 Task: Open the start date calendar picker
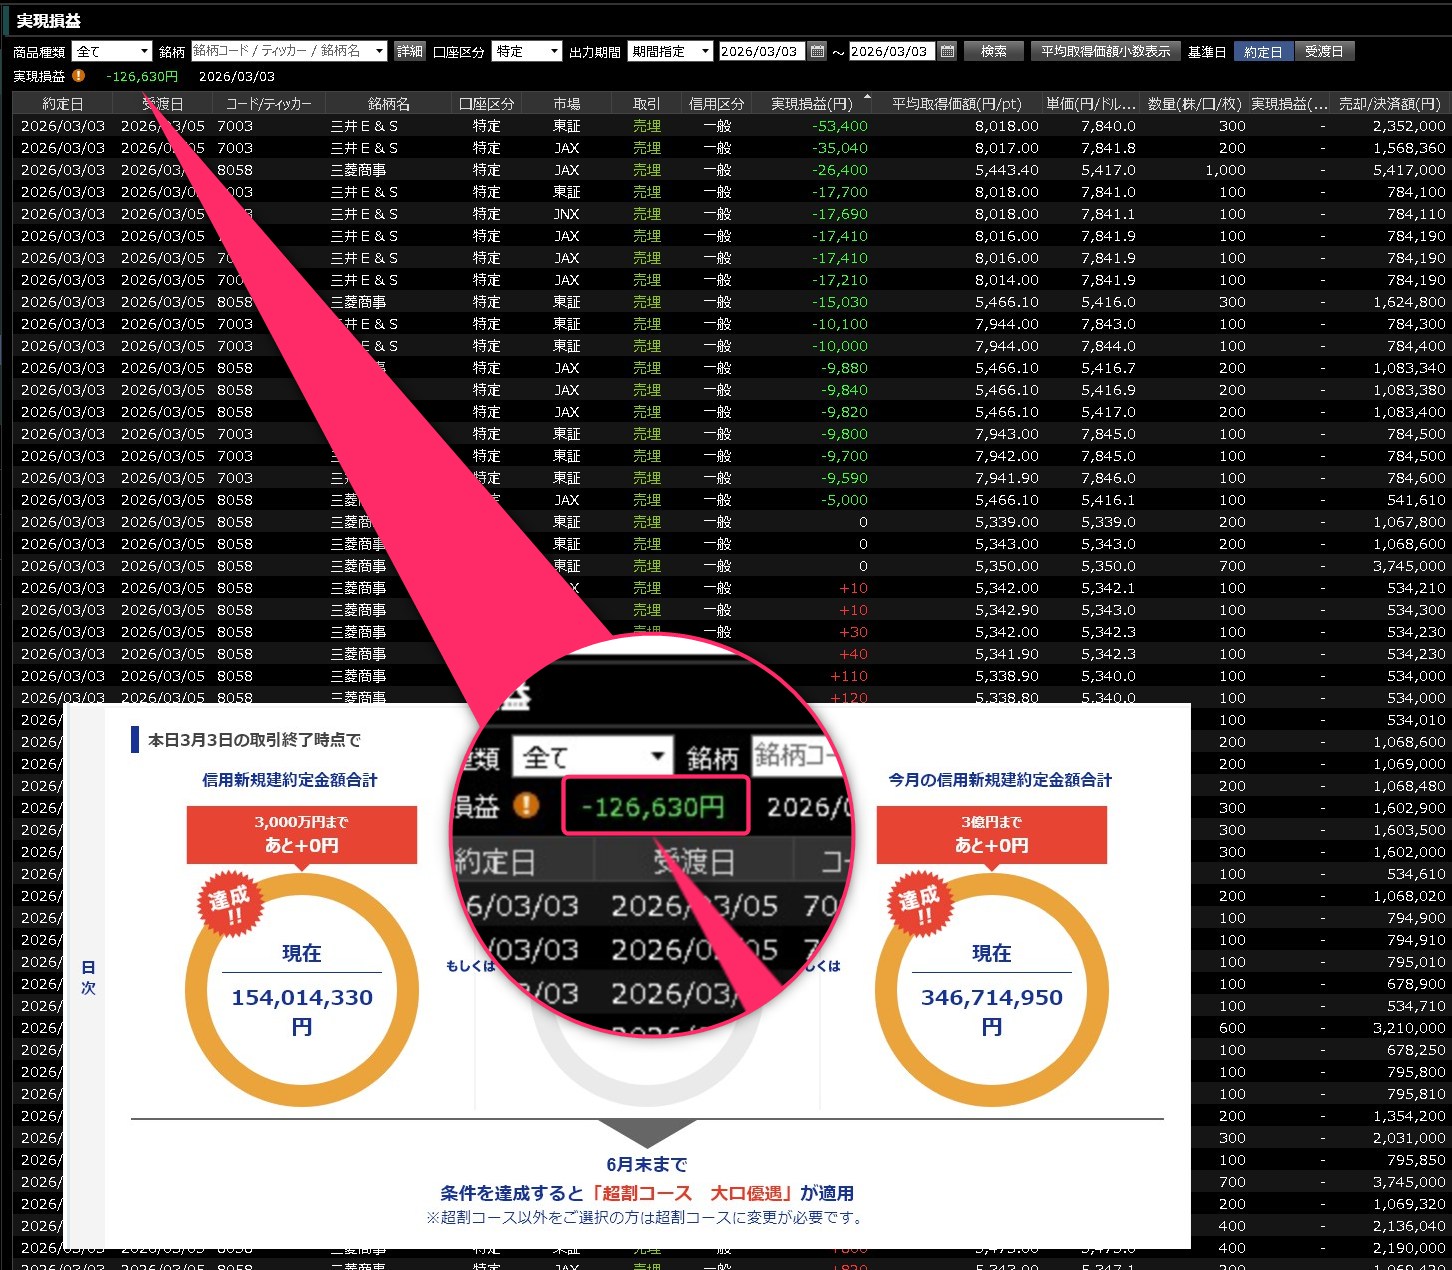817,51
